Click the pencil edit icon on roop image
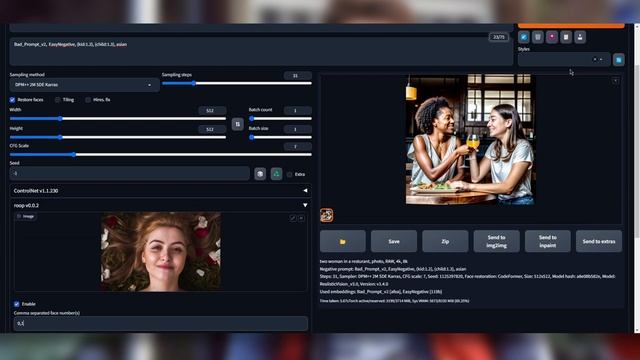 click(293, 218)
